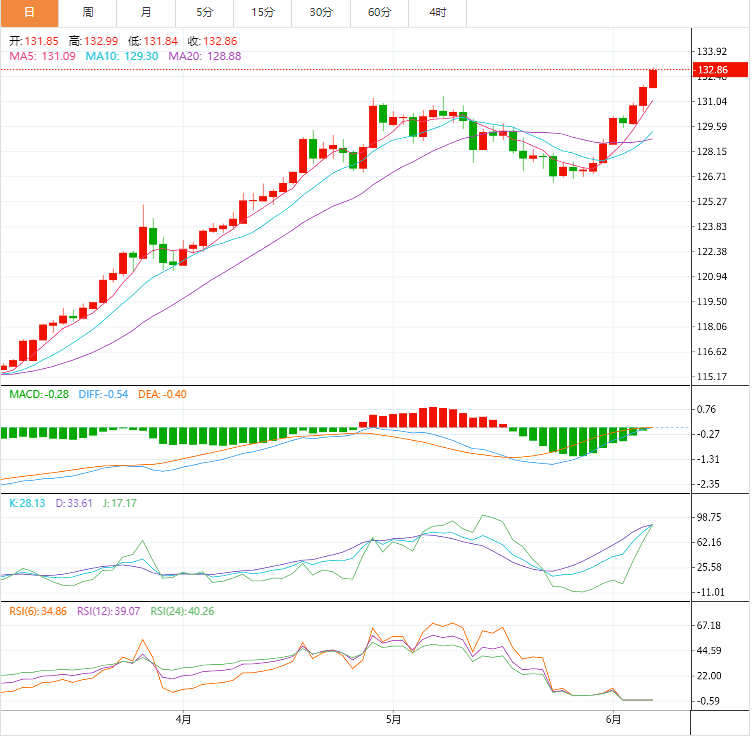Click the 4月 date axis marker
This screenshot has width=756, height=749.
click(183, 719)
